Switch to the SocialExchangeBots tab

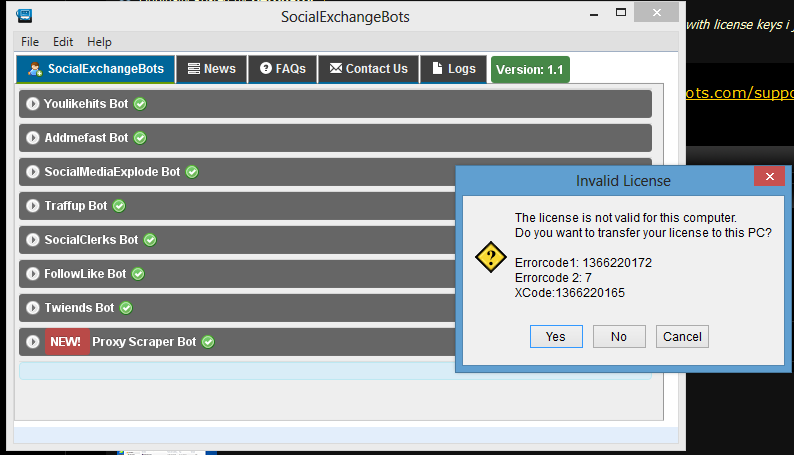tap(96, 69)
